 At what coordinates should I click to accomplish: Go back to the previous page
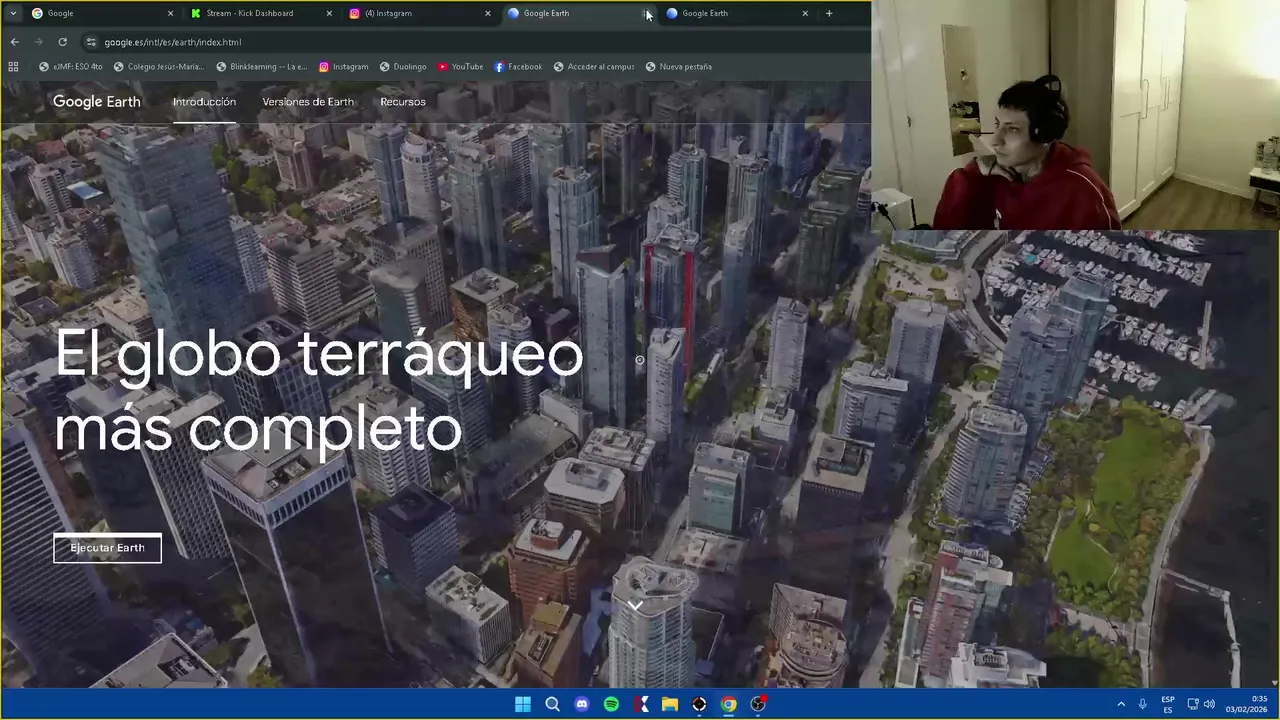click(14, 42)
